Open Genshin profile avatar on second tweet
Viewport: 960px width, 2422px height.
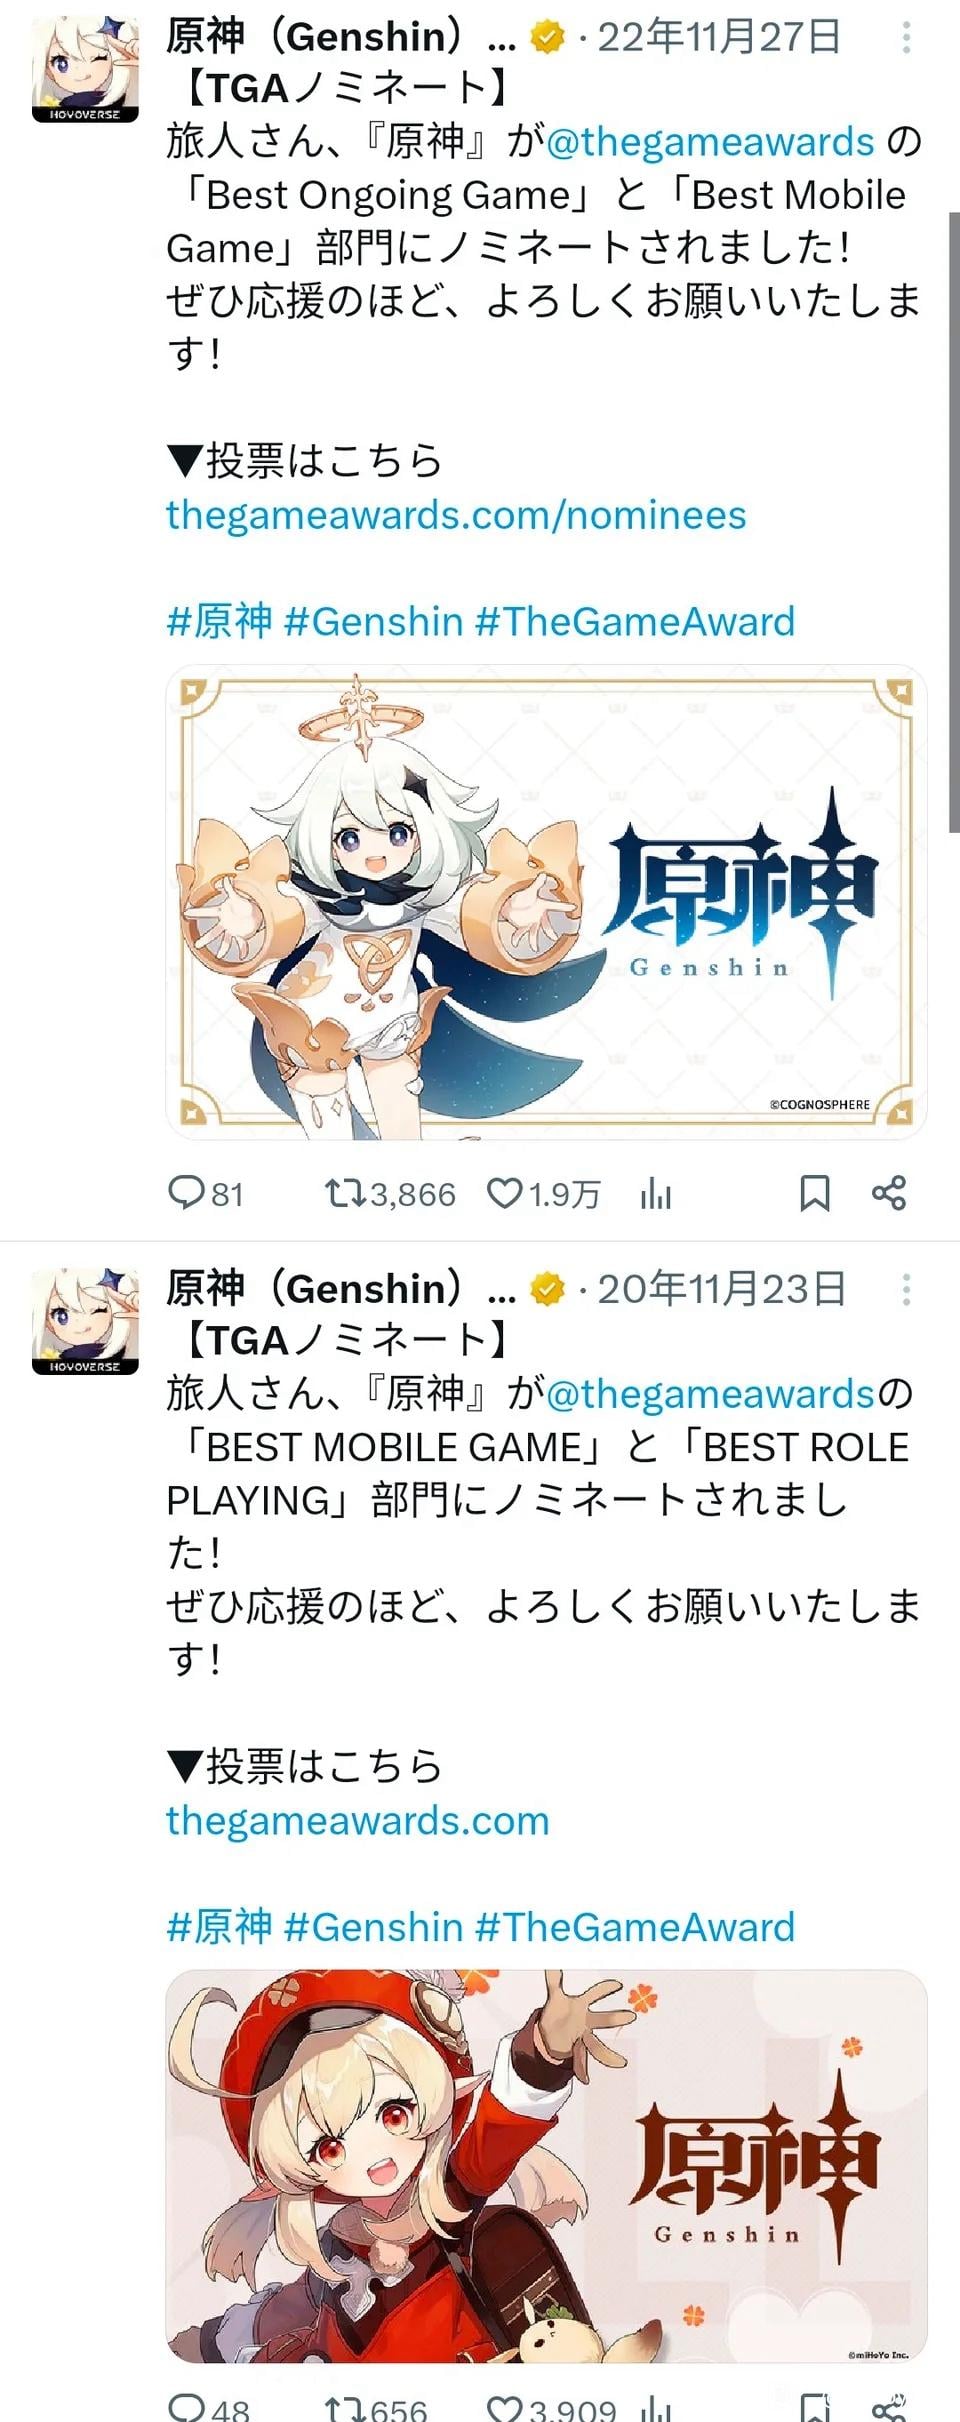pyautogui.click(x=85, y=1321)
